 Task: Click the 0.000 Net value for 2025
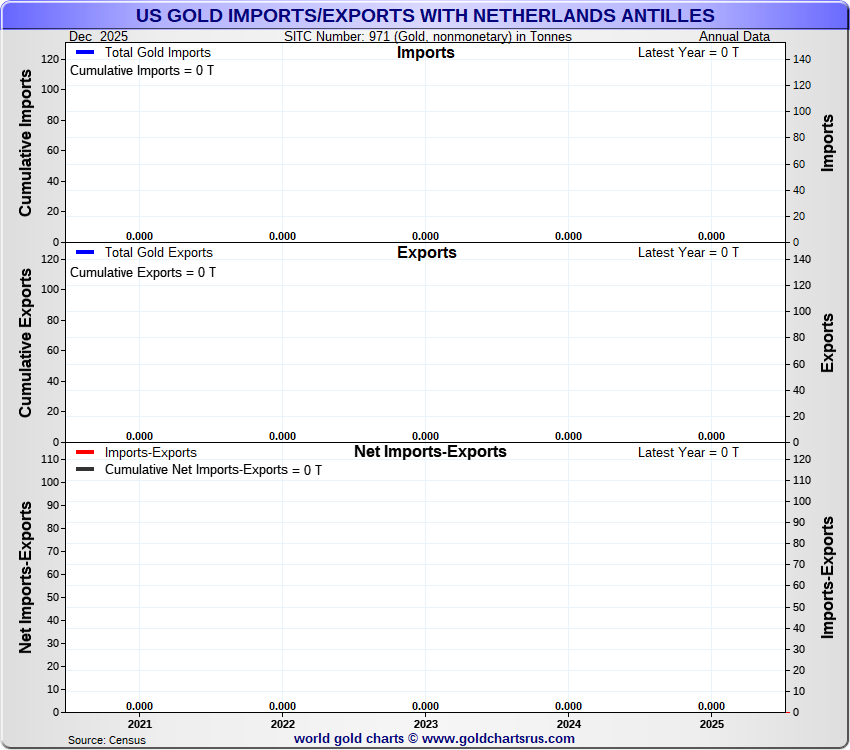(x=712, y=706)
